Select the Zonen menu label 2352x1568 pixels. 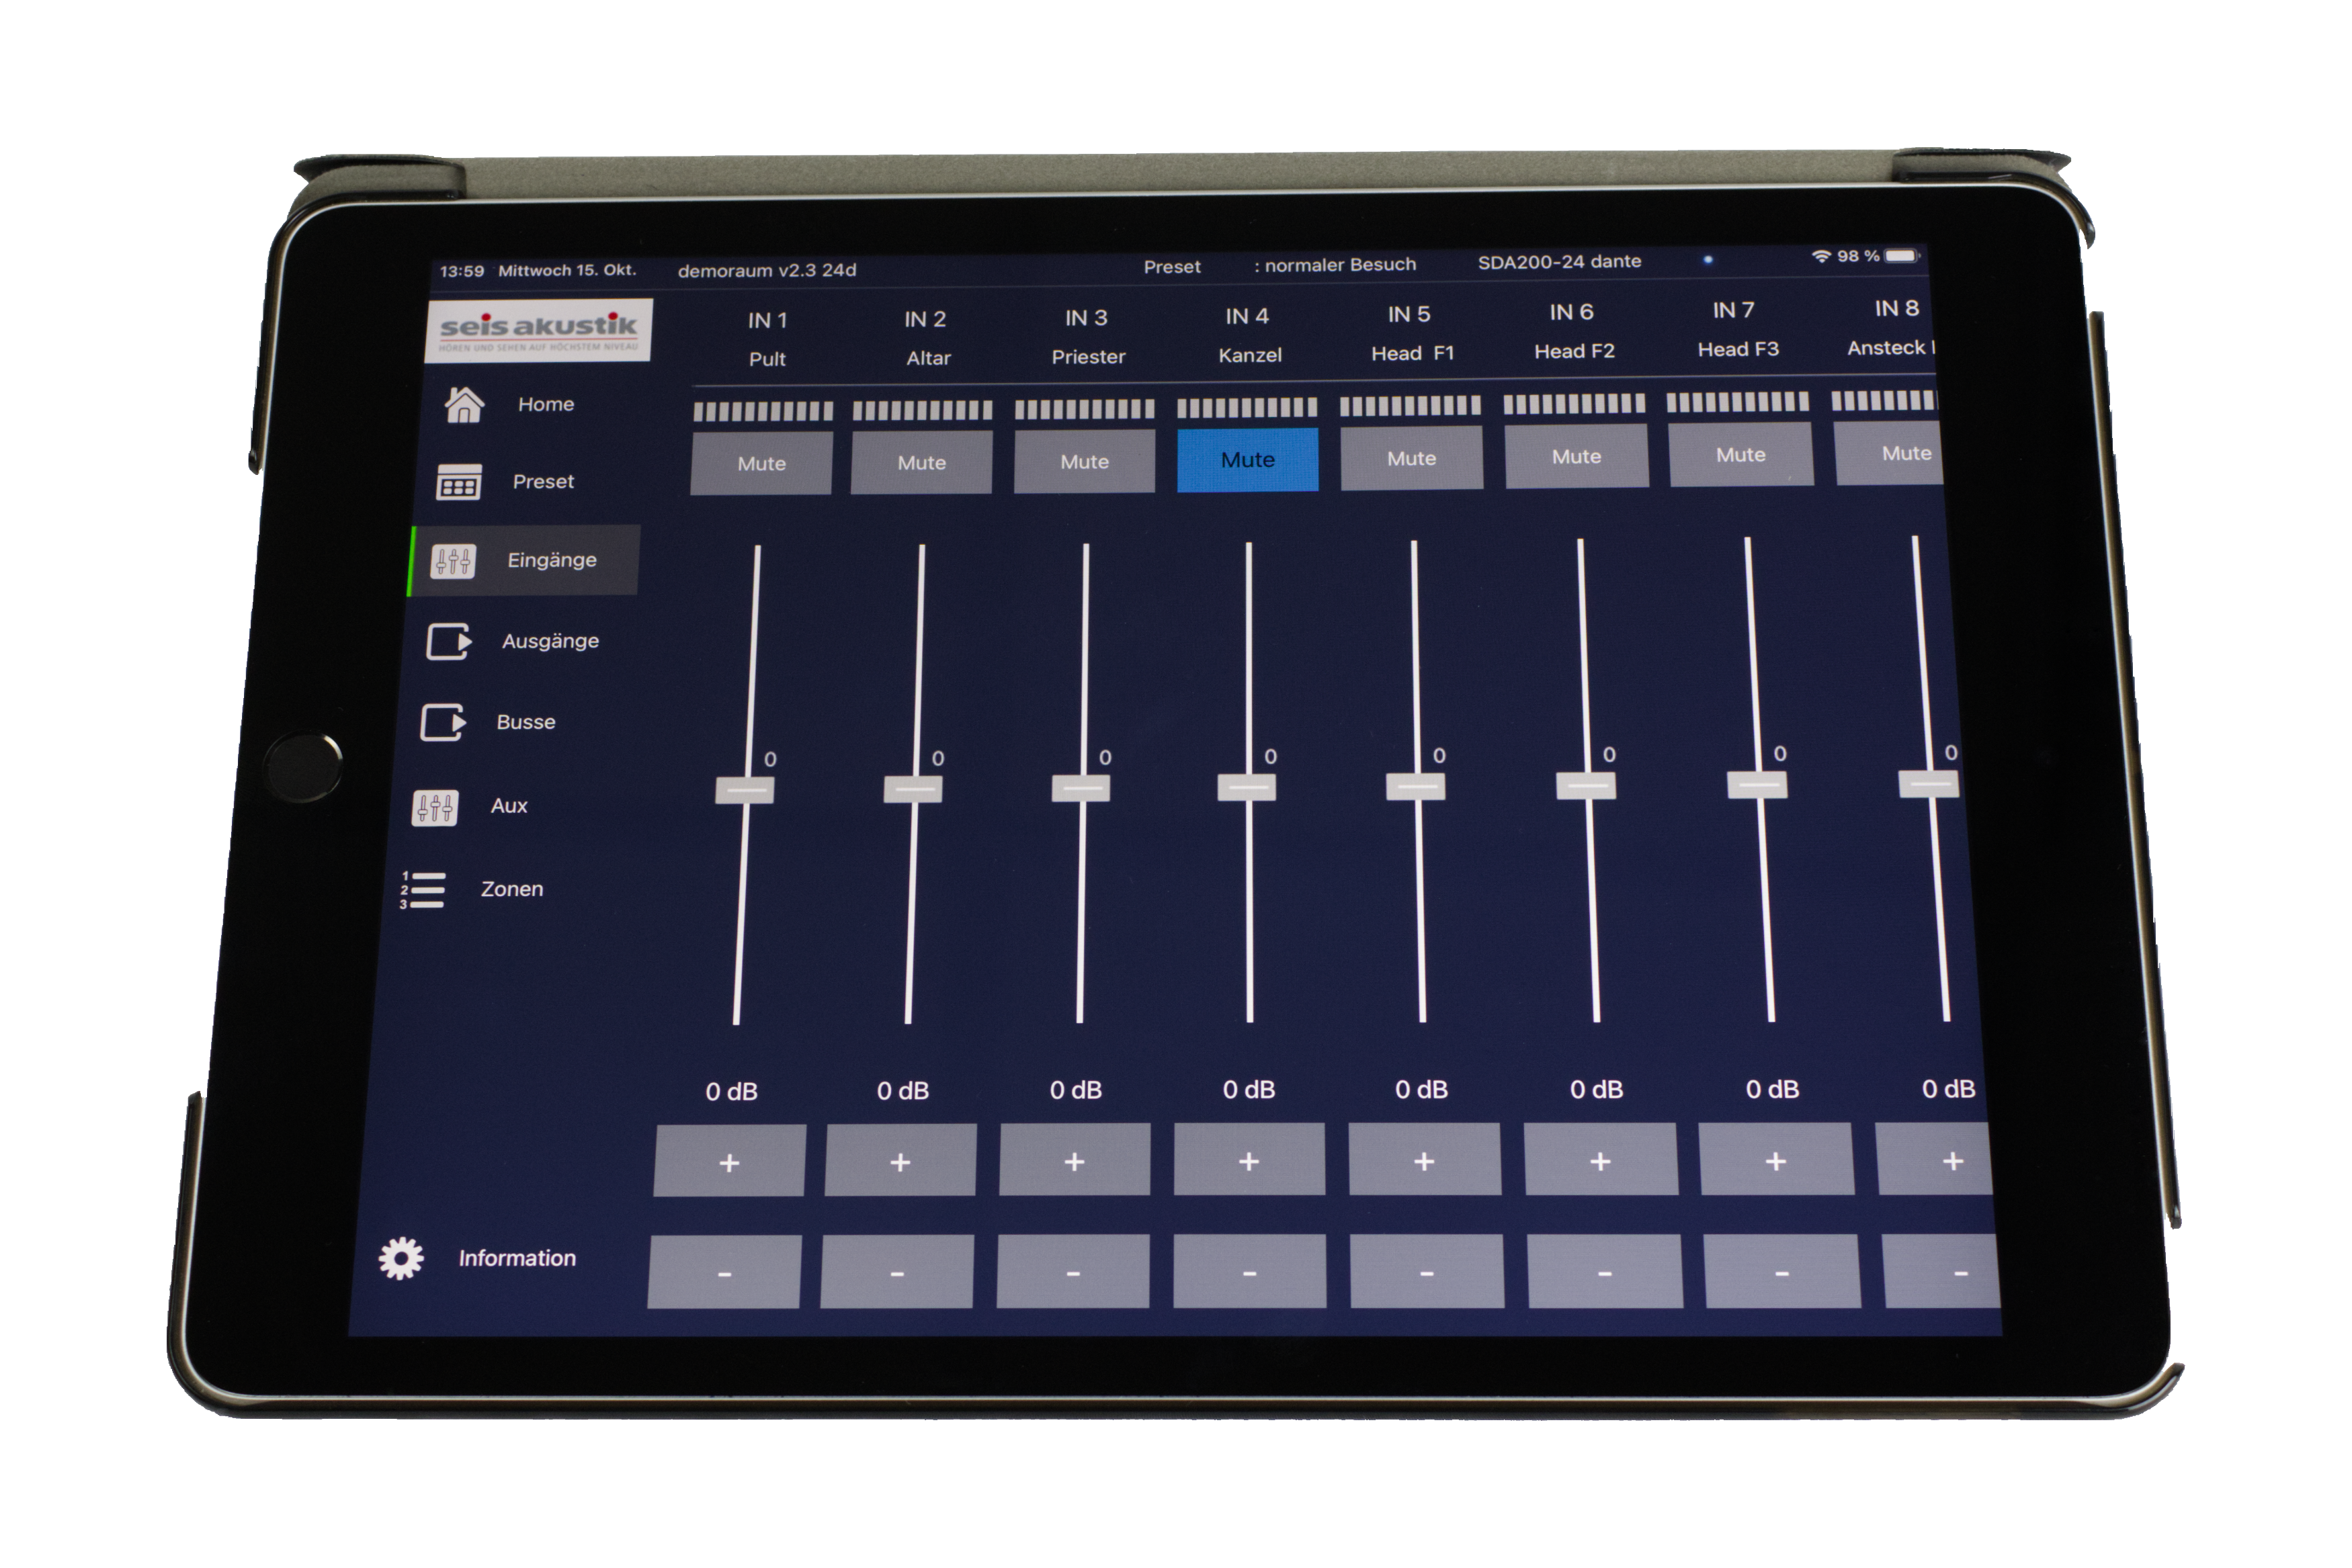point(512,889)
